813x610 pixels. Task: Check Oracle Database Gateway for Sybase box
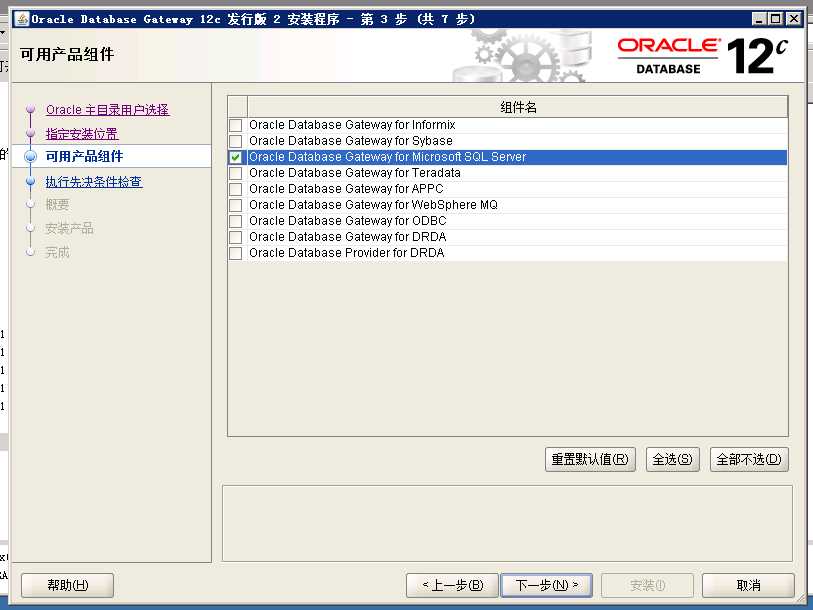235,141
